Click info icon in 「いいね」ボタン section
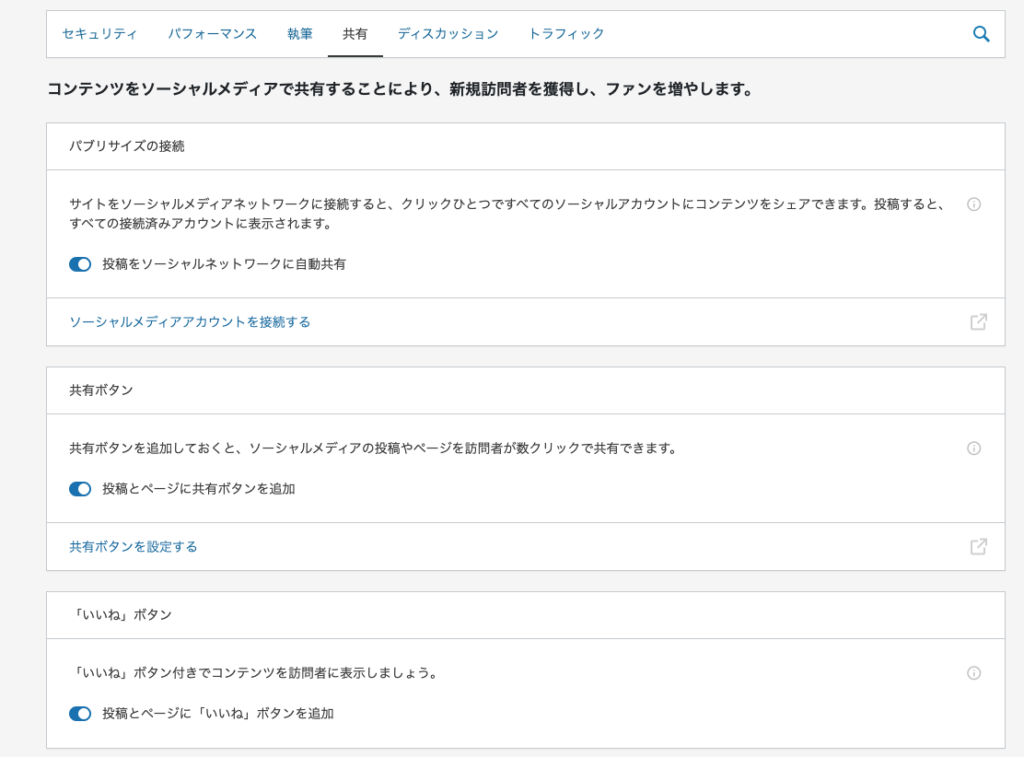1024x757 pixels. click(x=974, y=673)
